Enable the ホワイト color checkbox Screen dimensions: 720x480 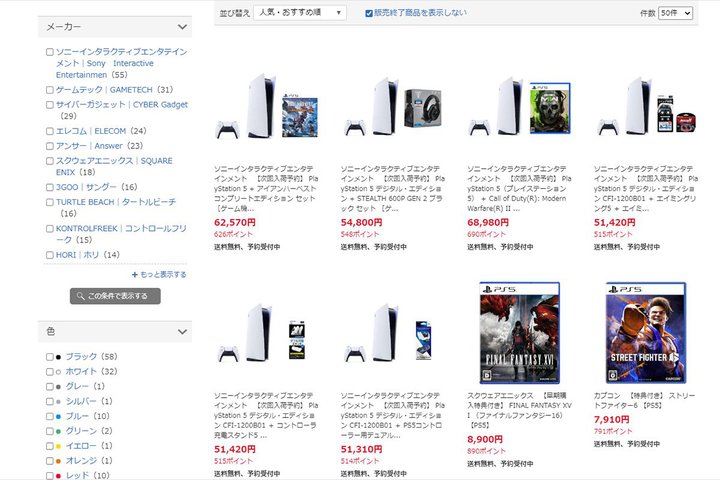(50, 372)
